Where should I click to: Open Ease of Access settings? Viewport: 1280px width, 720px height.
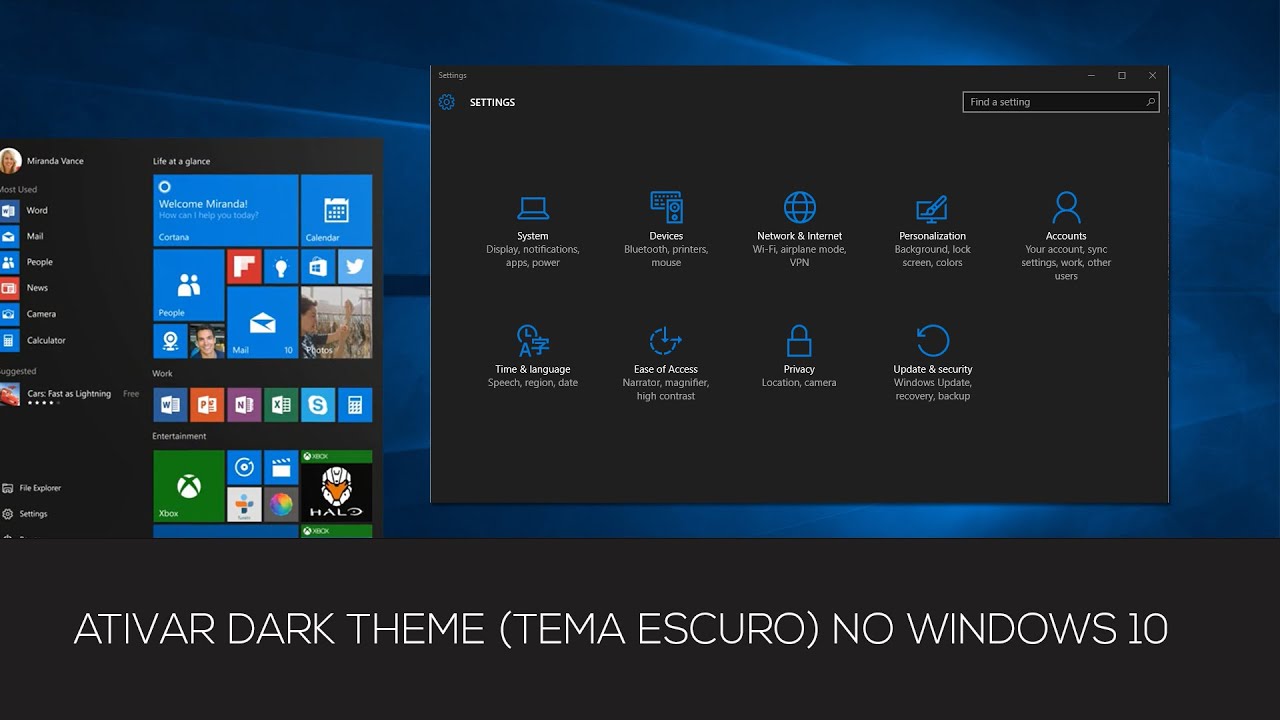(x=666, y=362)
